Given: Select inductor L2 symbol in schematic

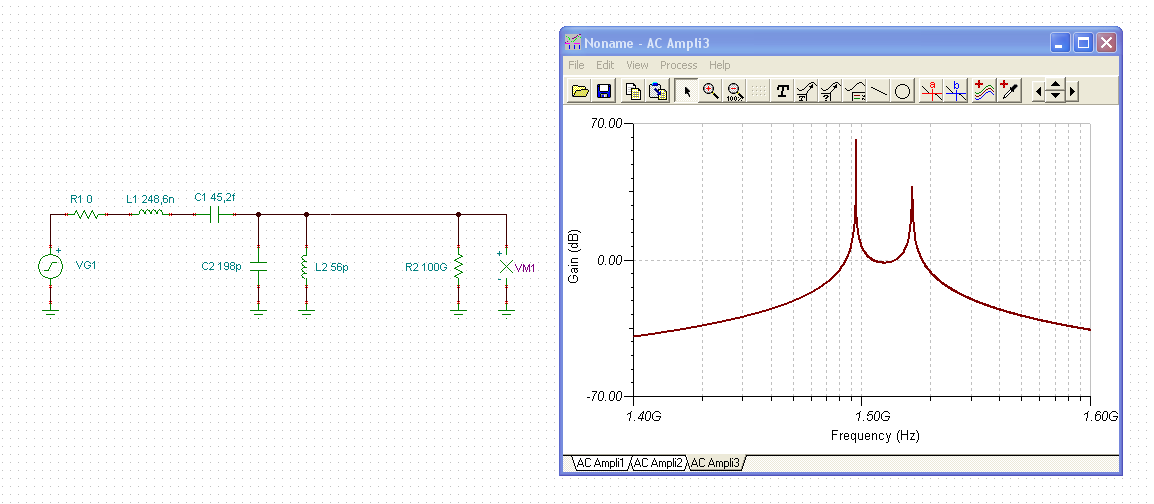Looking at the screenshot, I should pos(306,266).
